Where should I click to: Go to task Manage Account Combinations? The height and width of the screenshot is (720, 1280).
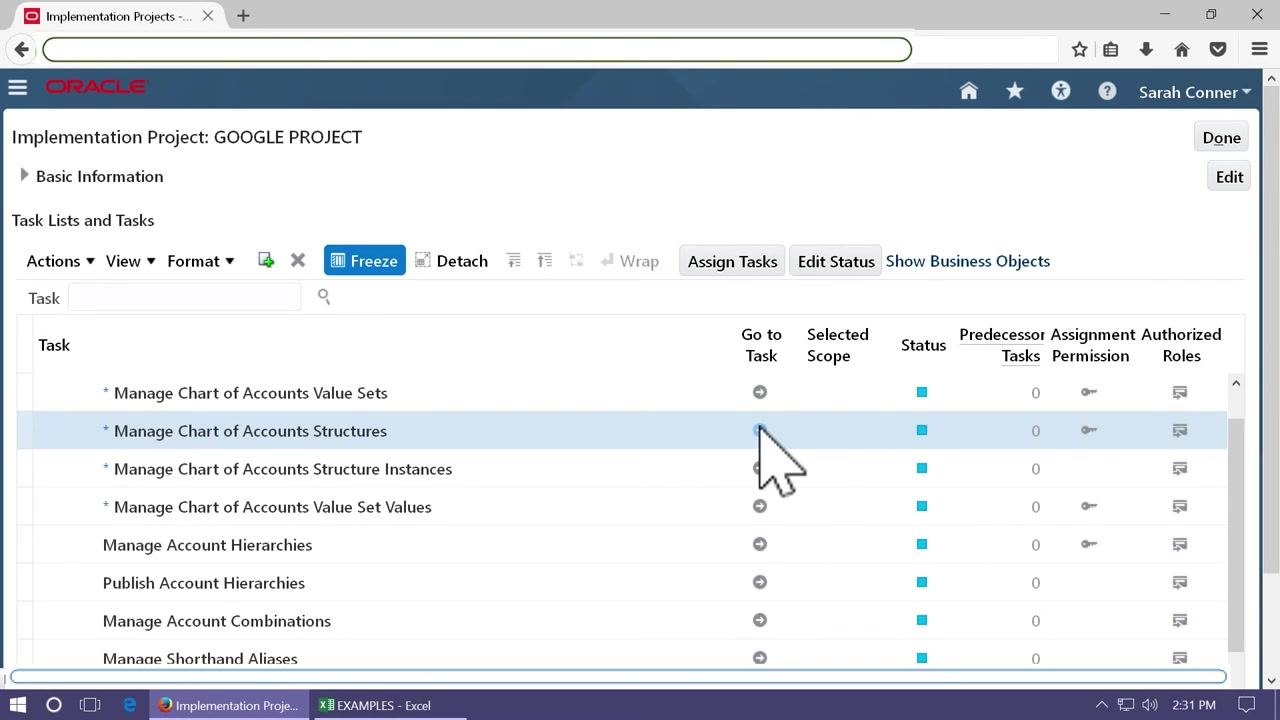click(760, 620)
